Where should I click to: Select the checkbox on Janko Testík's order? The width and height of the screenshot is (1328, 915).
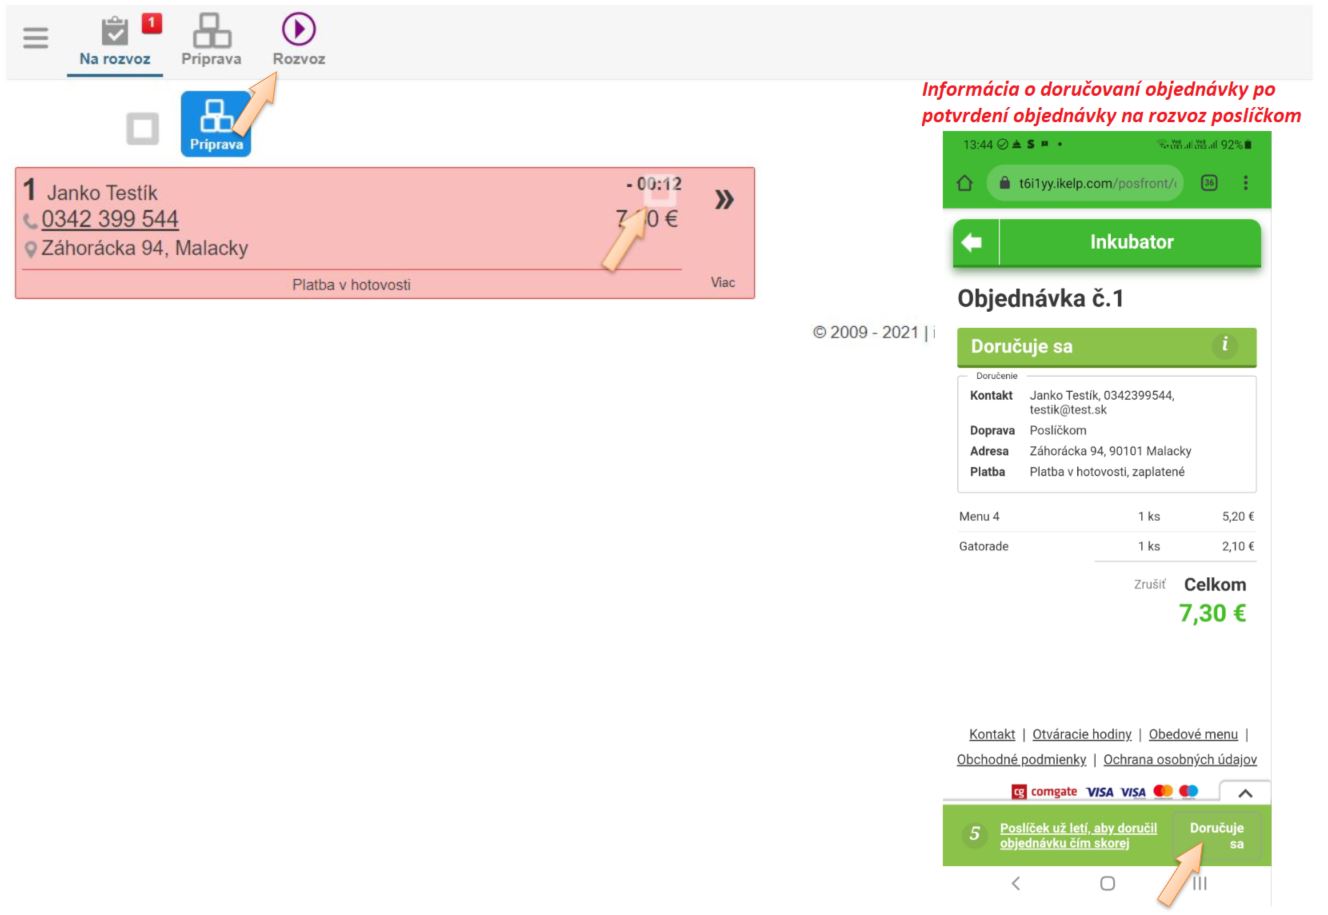pyautogui.click(x=661, y=191)
